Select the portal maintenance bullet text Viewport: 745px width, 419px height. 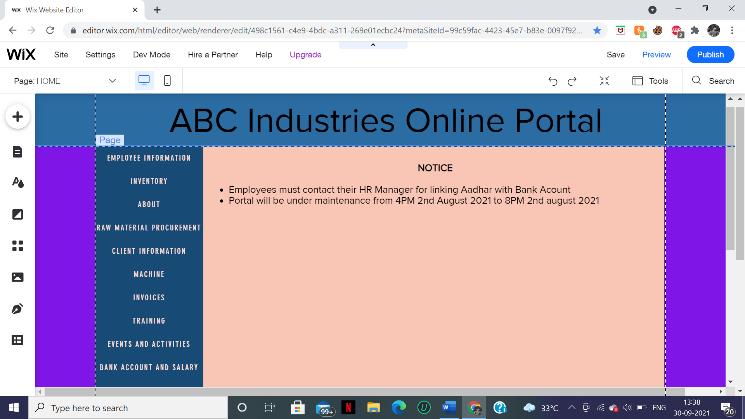coord(414,200)
